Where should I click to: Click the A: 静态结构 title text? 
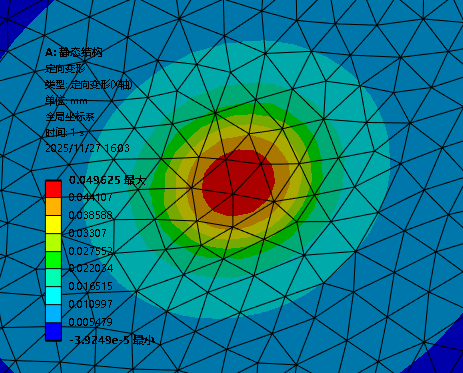click(x=74, y=52)
